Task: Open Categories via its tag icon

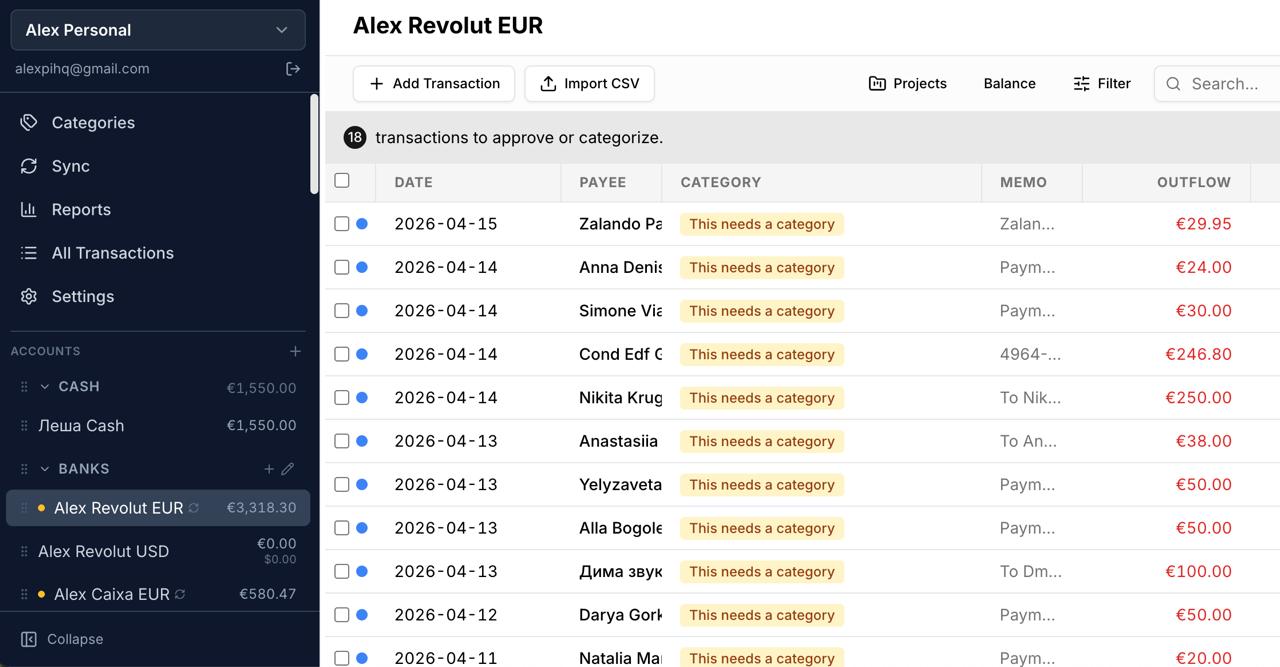Action: tap(29, 122)
